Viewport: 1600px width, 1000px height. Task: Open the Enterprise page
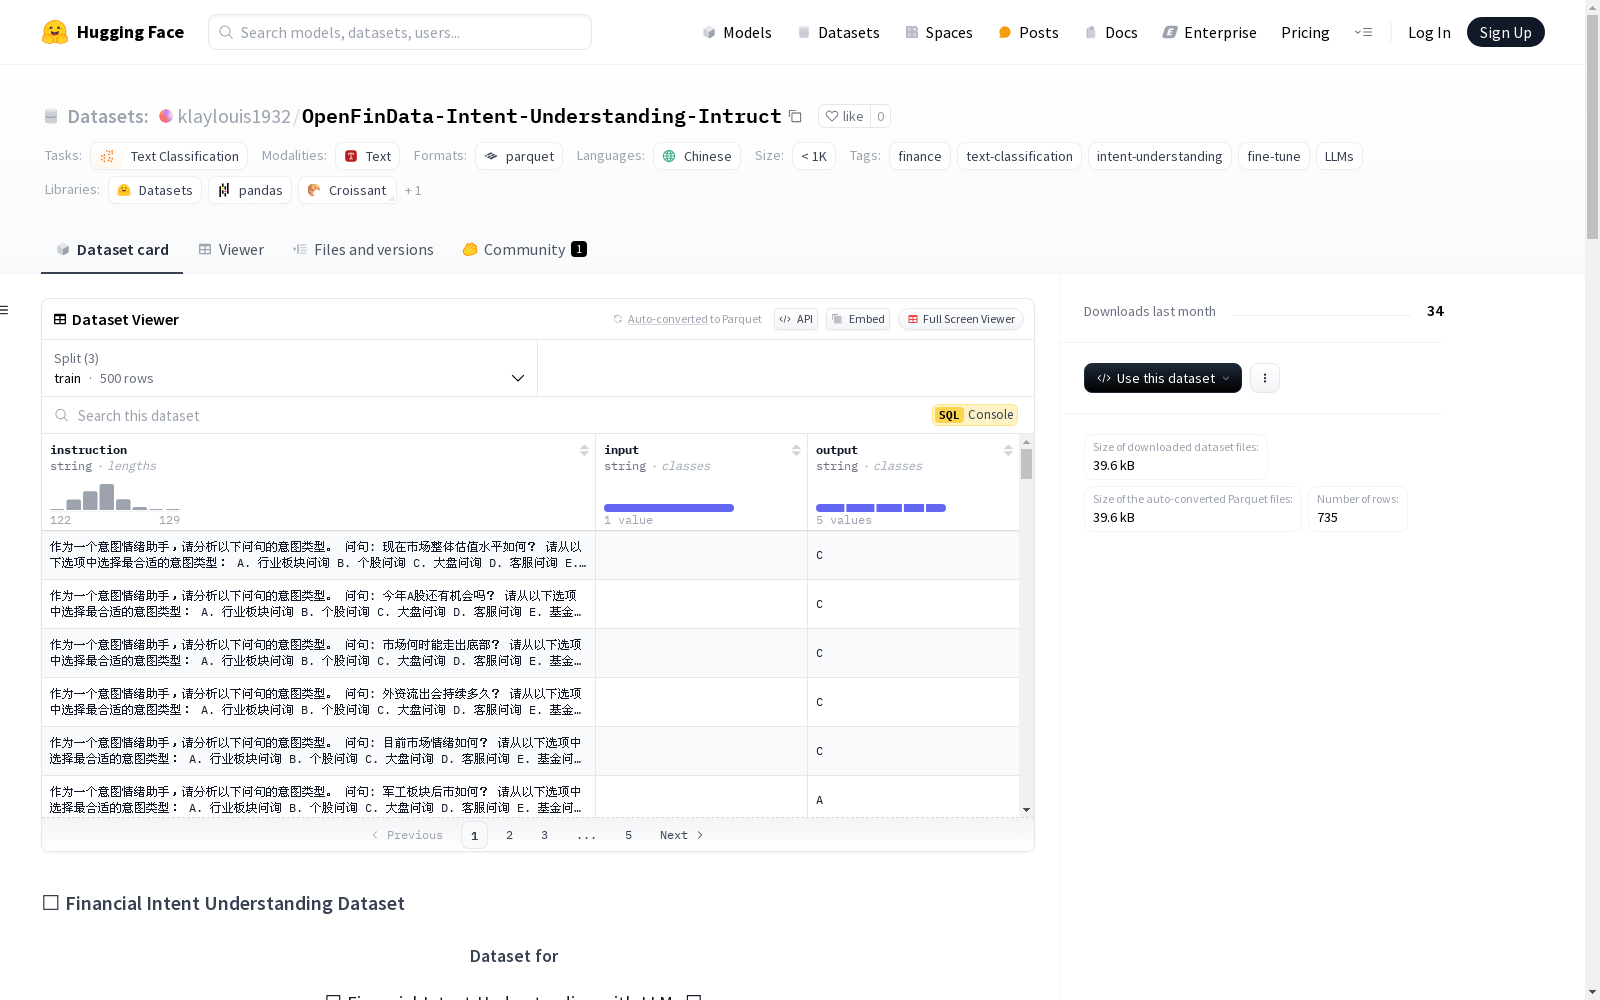click(x=1209, y=32)
